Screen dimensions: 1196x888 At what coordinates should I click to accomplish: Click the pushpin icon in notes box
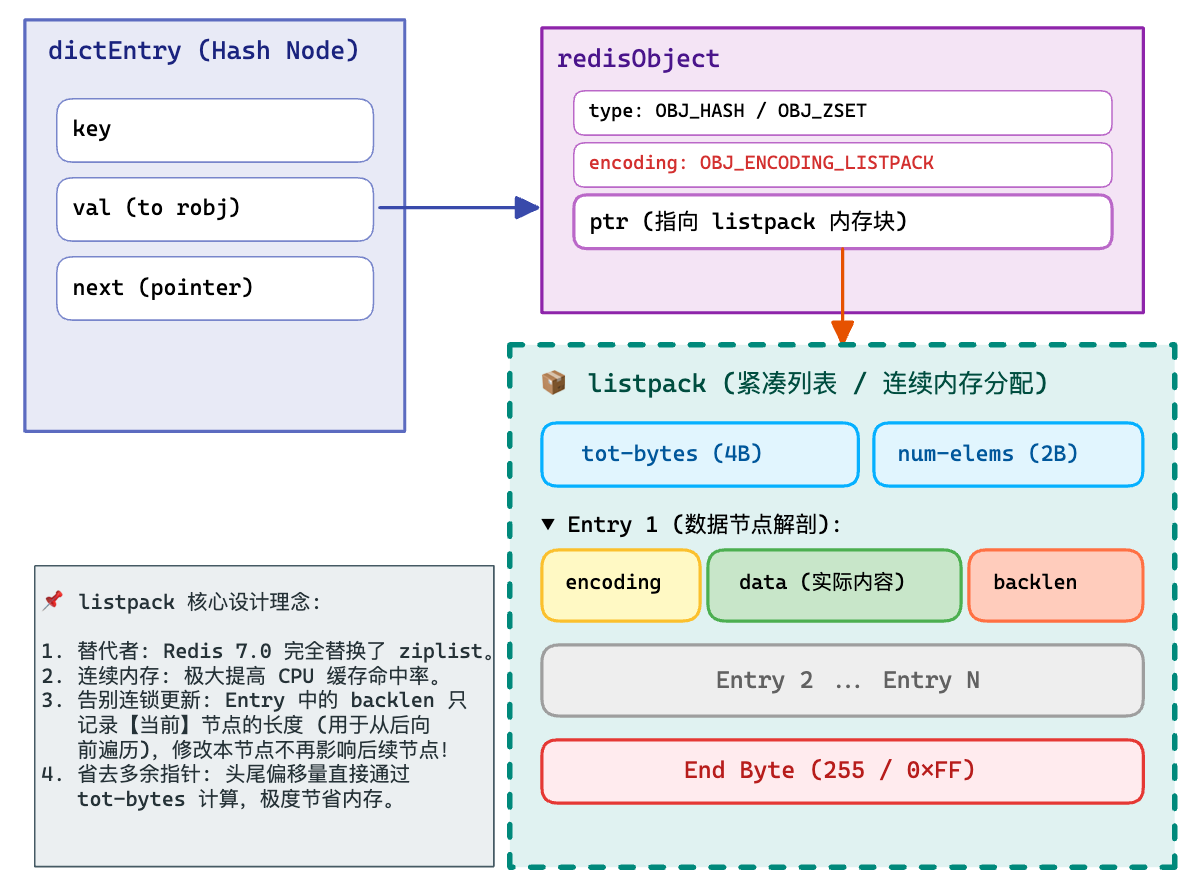click(54, 601)
